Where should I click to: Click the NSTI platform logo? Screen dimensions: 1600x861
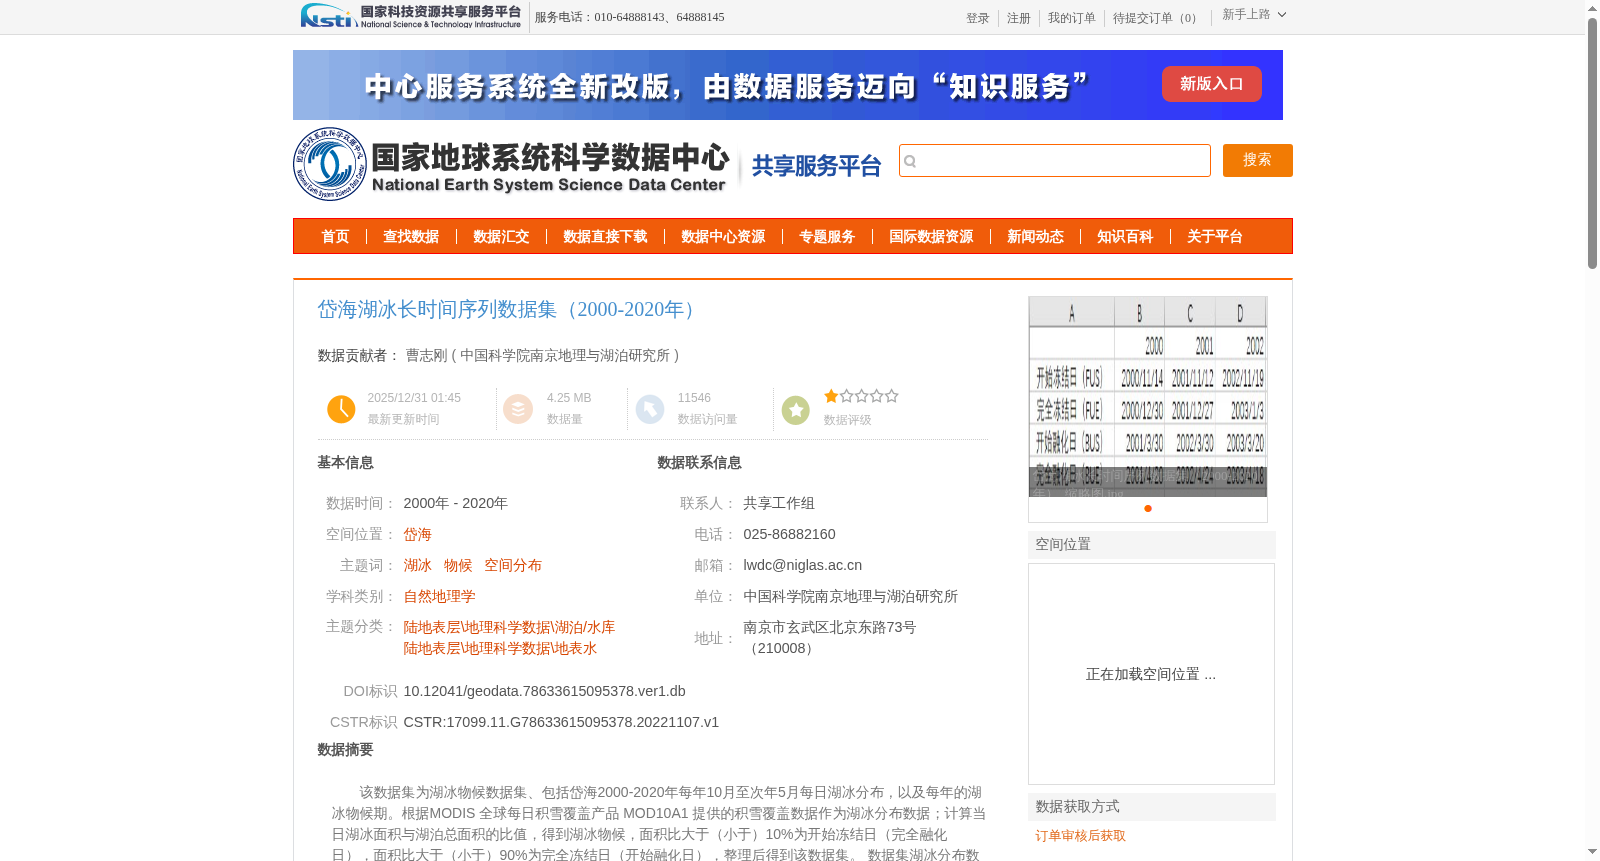click(411, 16)
